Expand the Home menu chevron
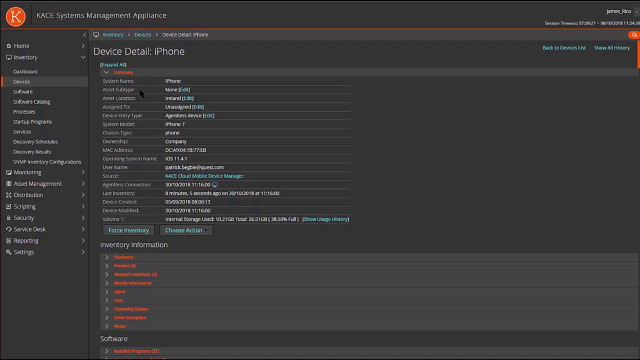Viewport: 640px width, 360px height. [83, 46]
